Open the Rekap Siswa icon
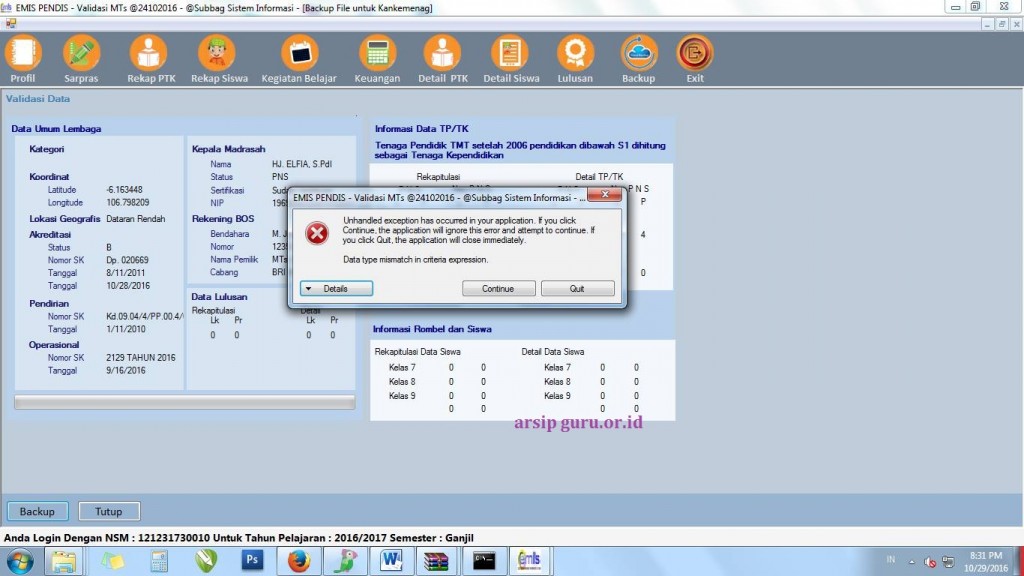Viewport: 1024px width, 576px height. coord(219,59)
